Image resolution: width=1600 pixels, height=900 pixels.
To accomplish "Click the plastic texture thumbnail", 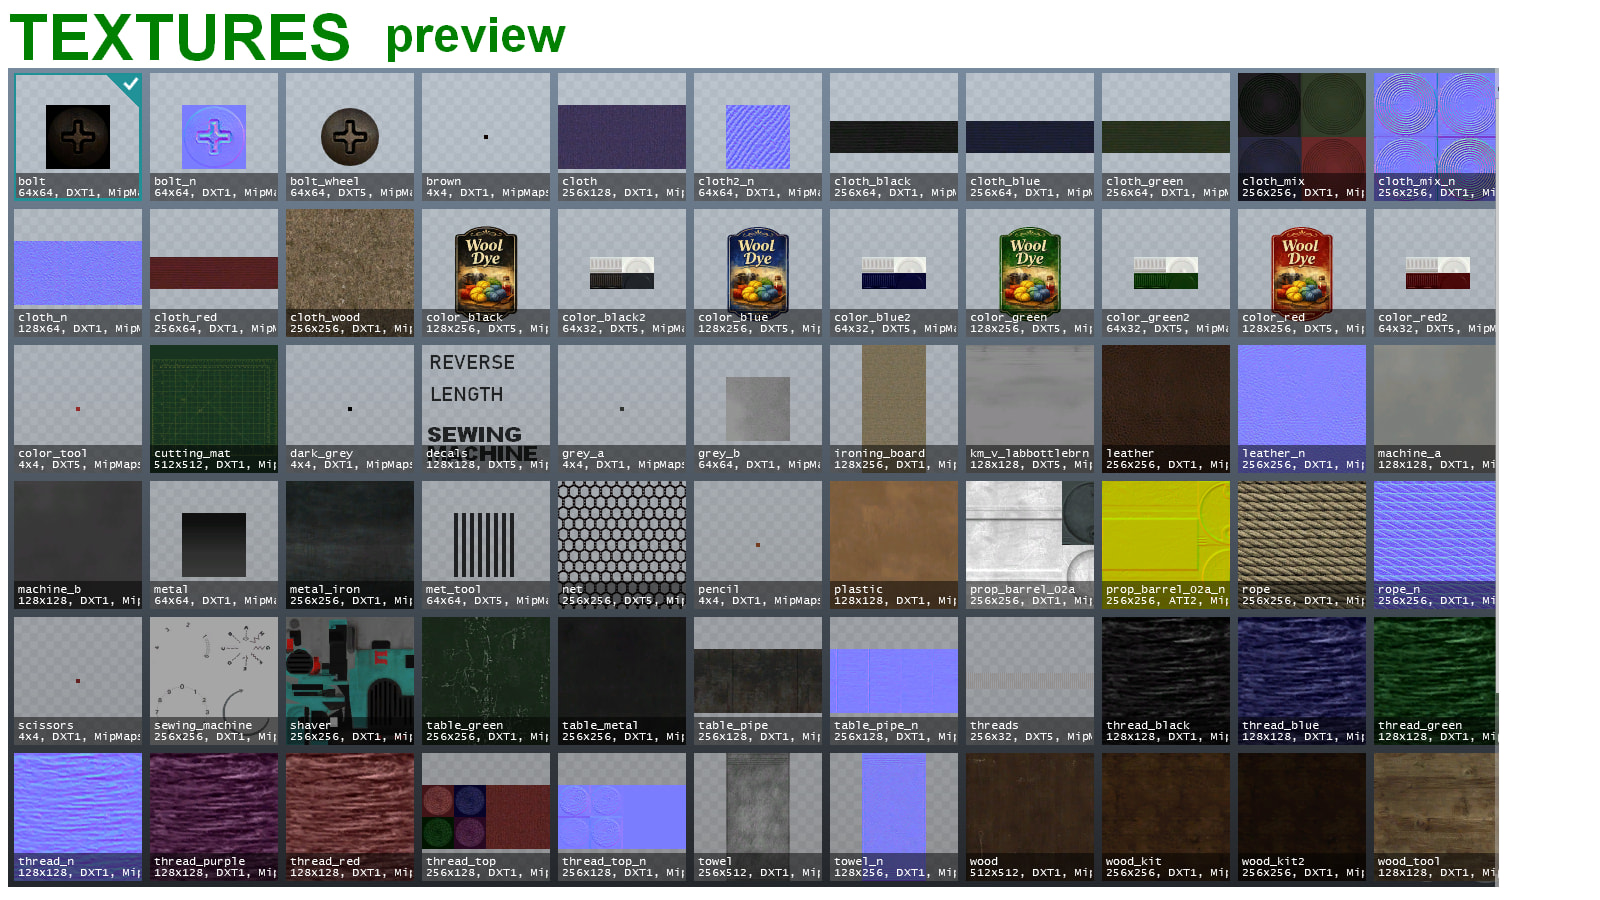I will click(894, 545).
